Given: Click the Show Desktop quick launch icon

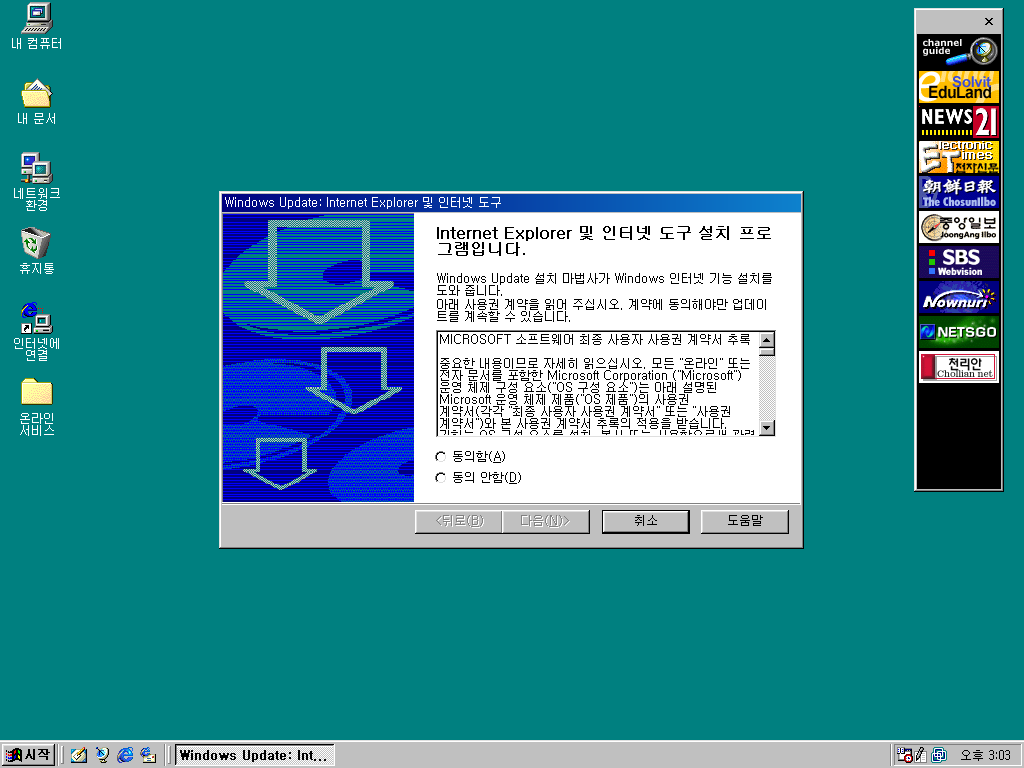Looking at the screenshot, I should pyautogui.click(x=79, y=755).
